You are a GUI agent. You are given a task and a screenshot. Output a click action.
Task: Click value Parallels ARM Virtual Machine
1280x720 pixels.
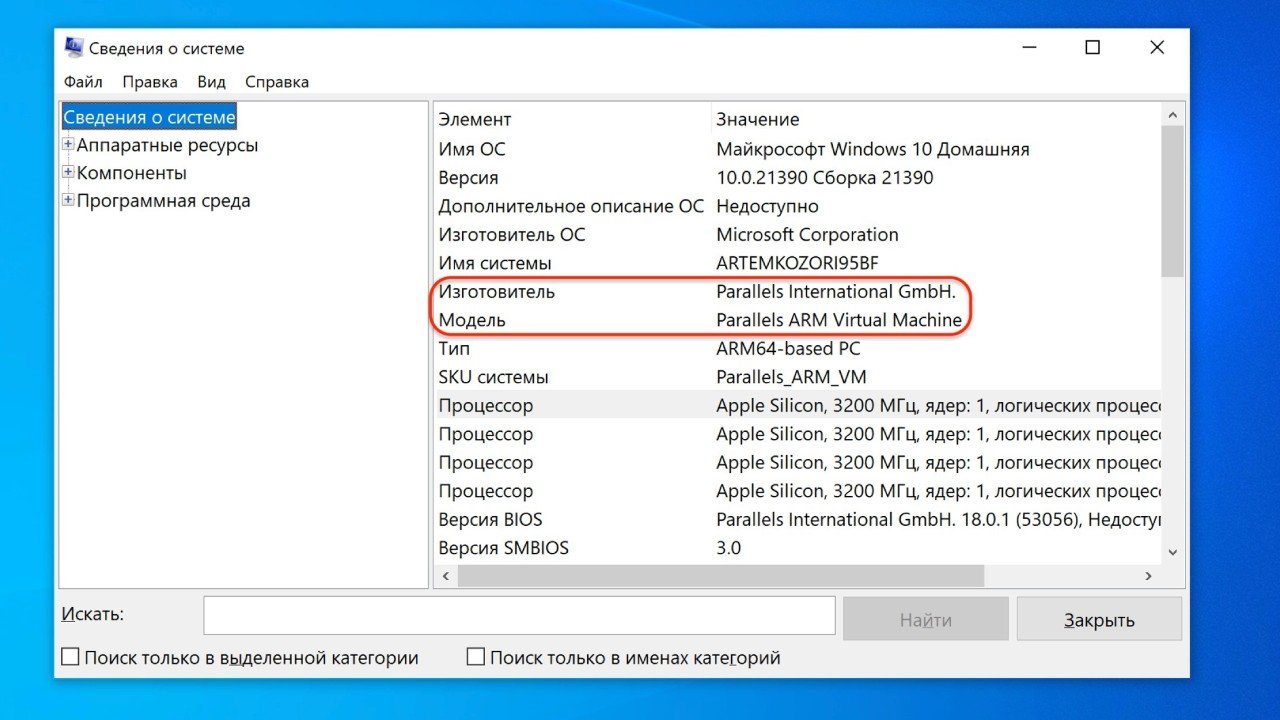839,320
